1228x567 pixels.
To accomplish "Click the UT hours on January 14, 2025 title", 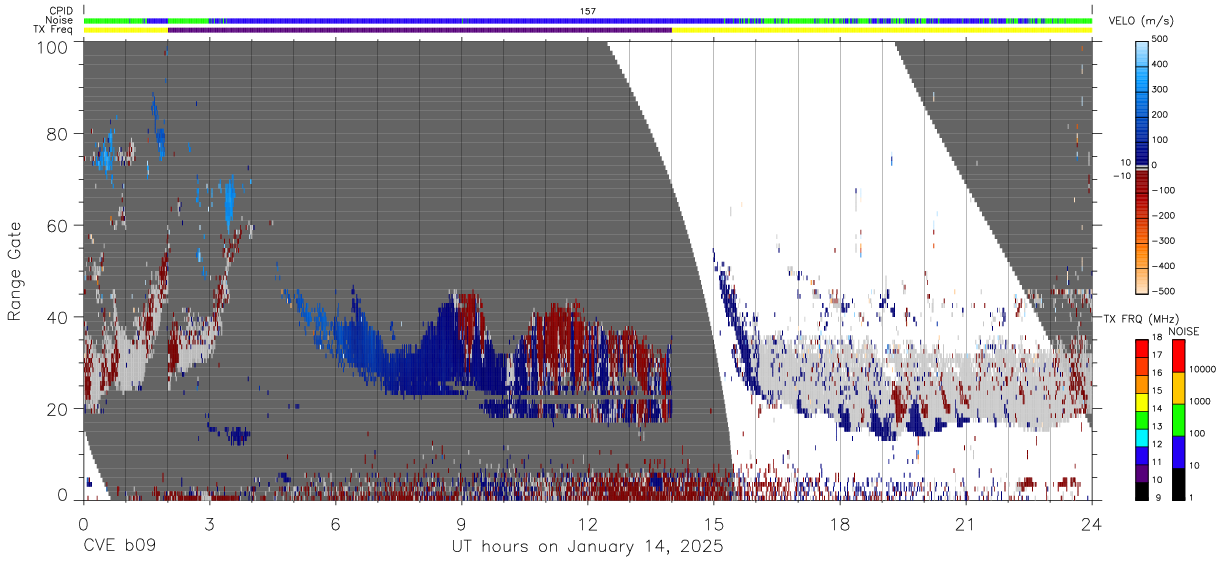I will click(x=587, y=547).
